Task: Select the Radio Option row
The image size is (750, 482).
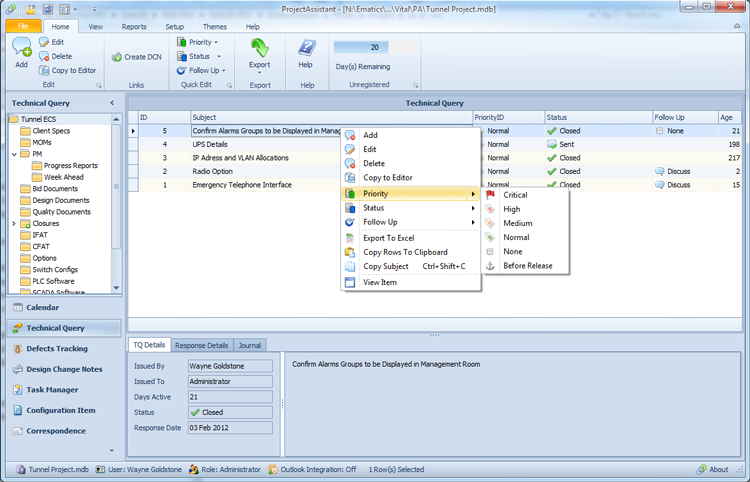Action: [x=435, y=171]
